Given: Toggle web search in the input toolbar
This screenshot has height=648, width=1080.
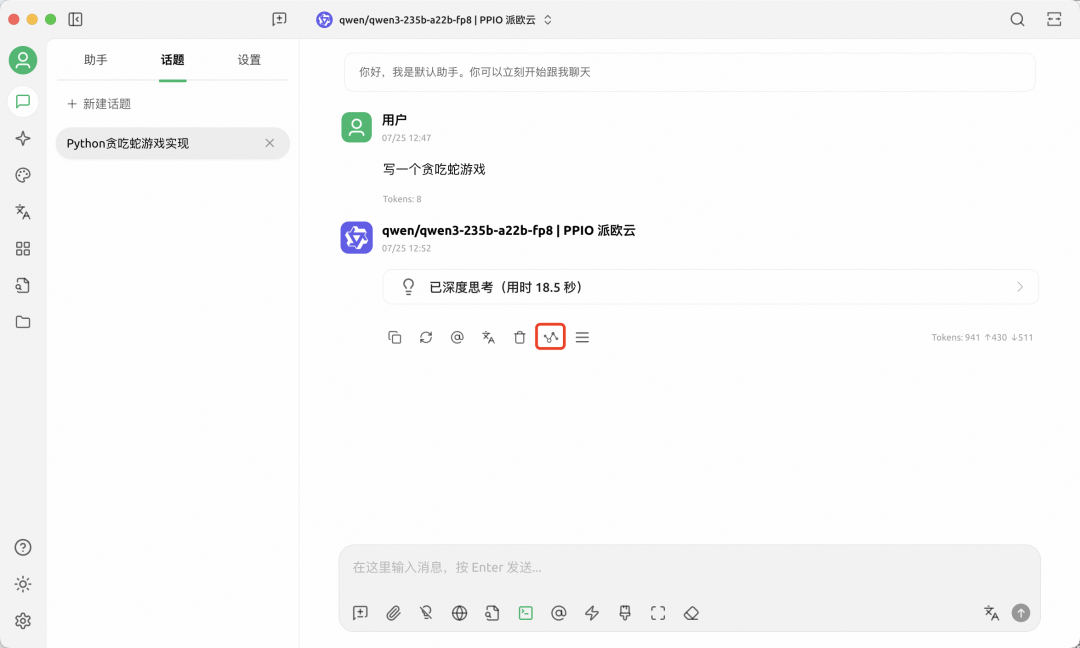Looking at the screenshot, I should [459, 612].
